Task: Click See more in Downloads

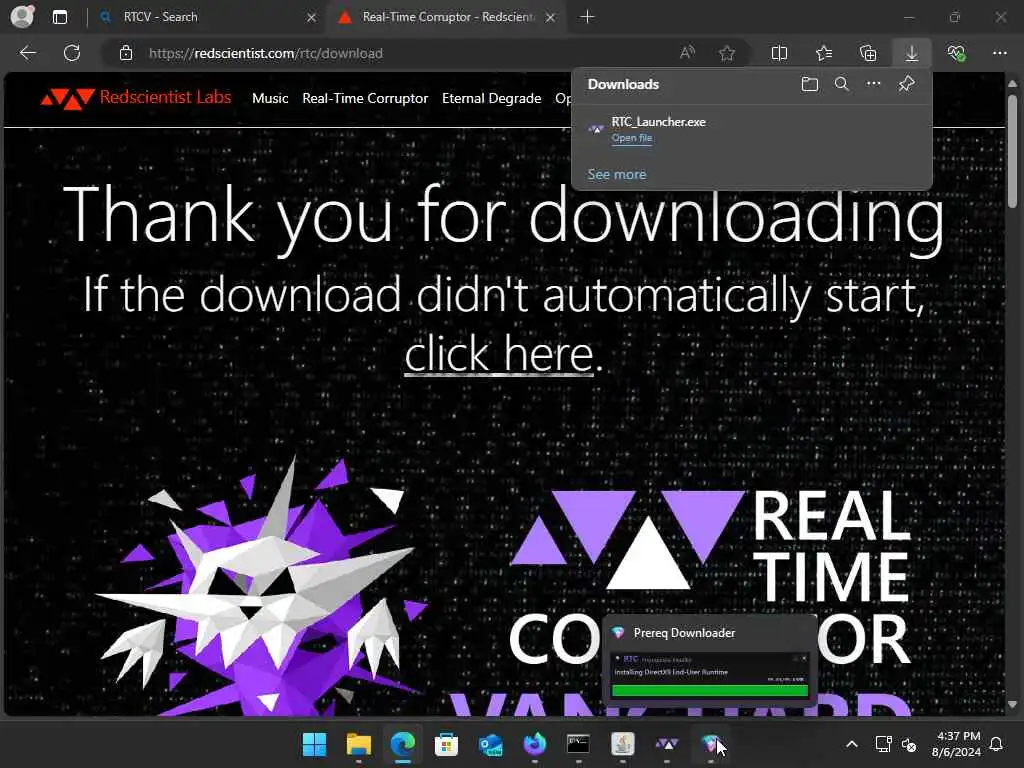Action: [616, 174]
